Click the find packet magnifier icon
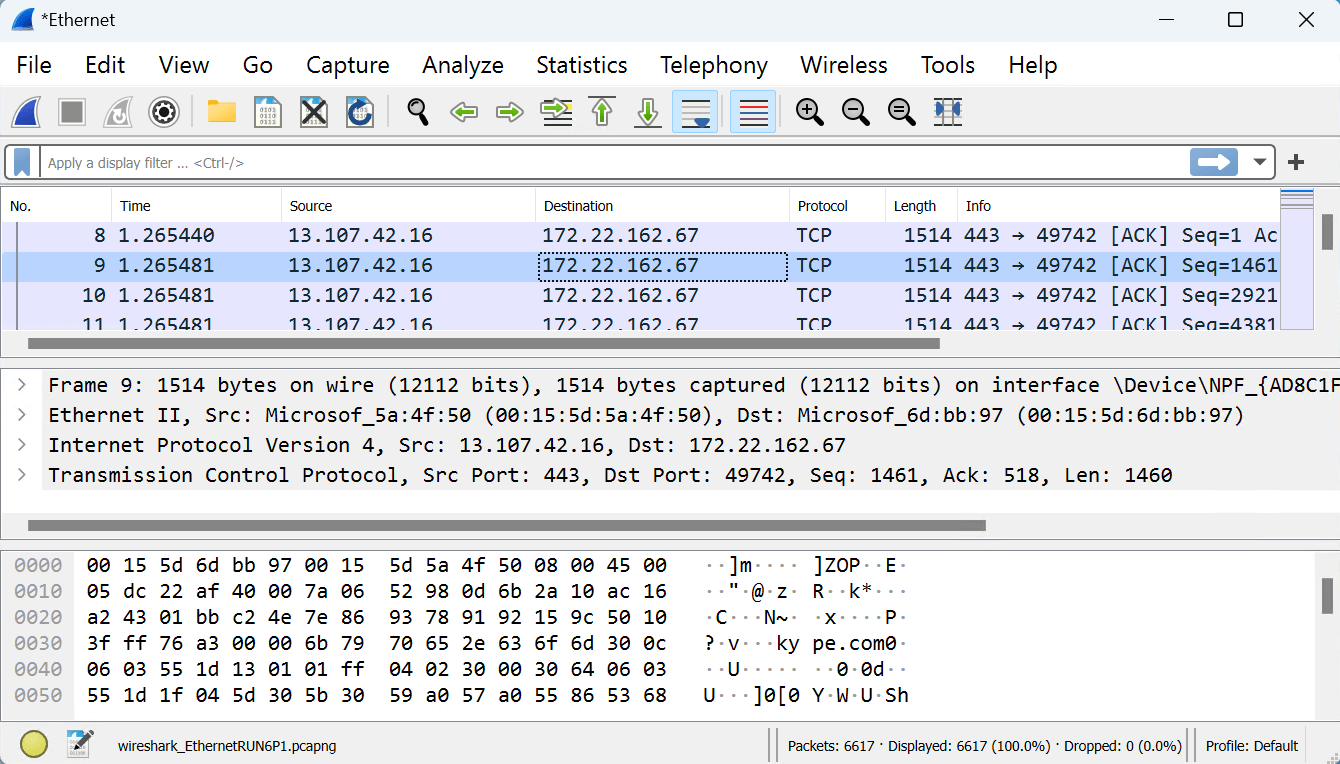The width and height of the screenshot is (1340, 764). click(x=417, y=112)
